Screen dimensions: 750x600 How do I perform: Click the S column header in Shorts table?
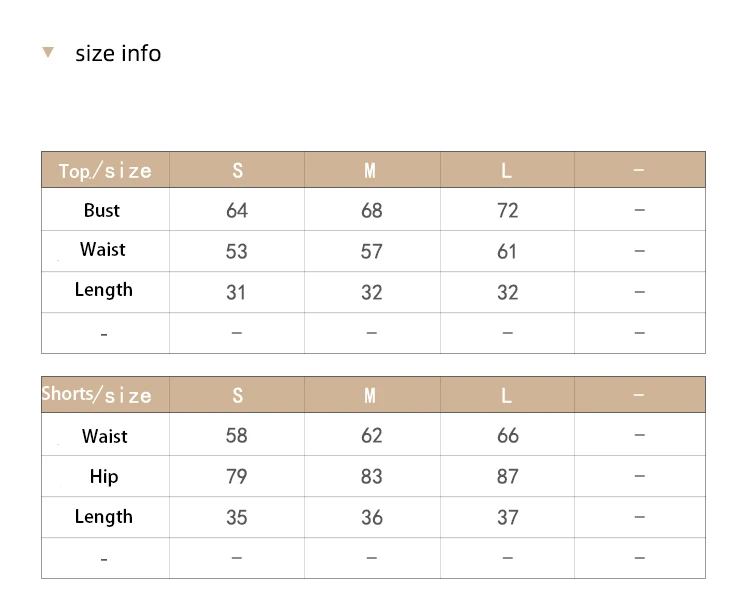point(237,395)
